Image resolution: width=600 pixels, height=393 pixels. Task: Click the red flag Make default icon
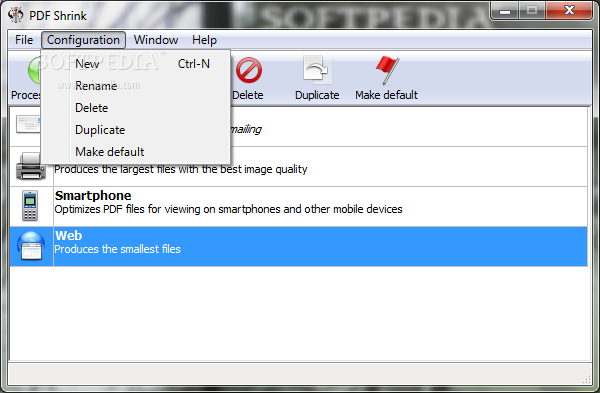tap(387, 70)
